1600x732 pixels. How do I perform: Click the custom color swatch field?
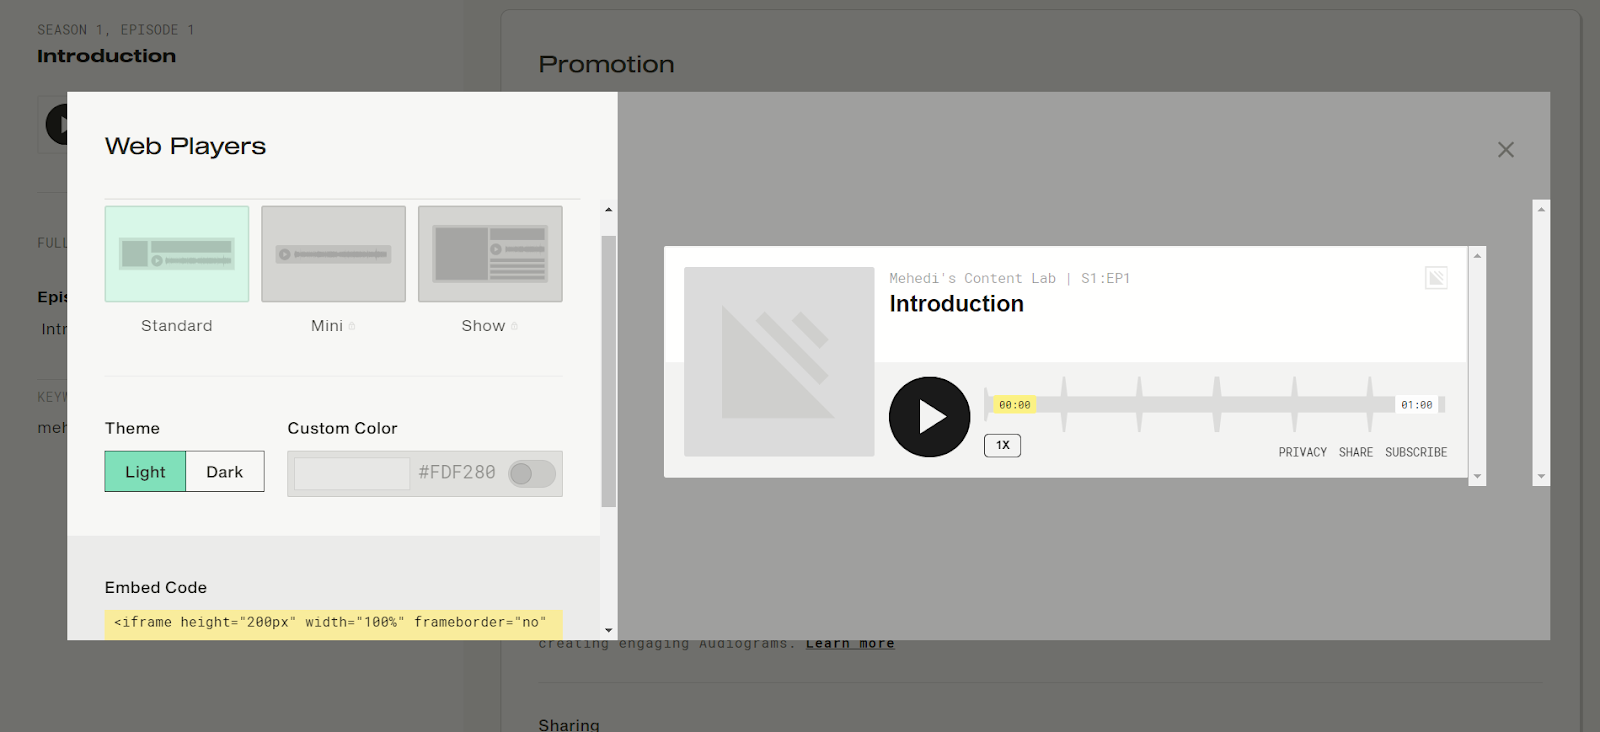[x=352, y=473]
